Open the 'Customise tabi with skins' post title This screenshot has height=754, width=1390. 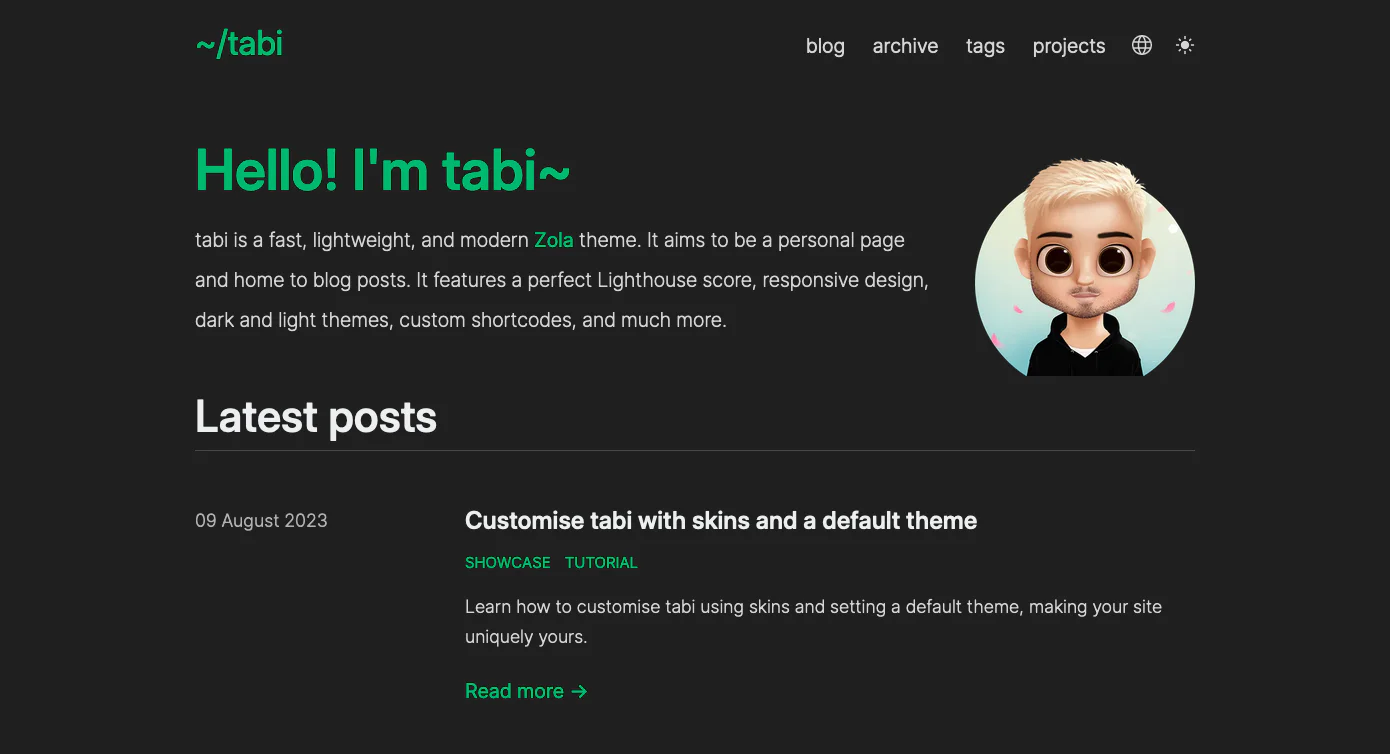coord(721,520)
